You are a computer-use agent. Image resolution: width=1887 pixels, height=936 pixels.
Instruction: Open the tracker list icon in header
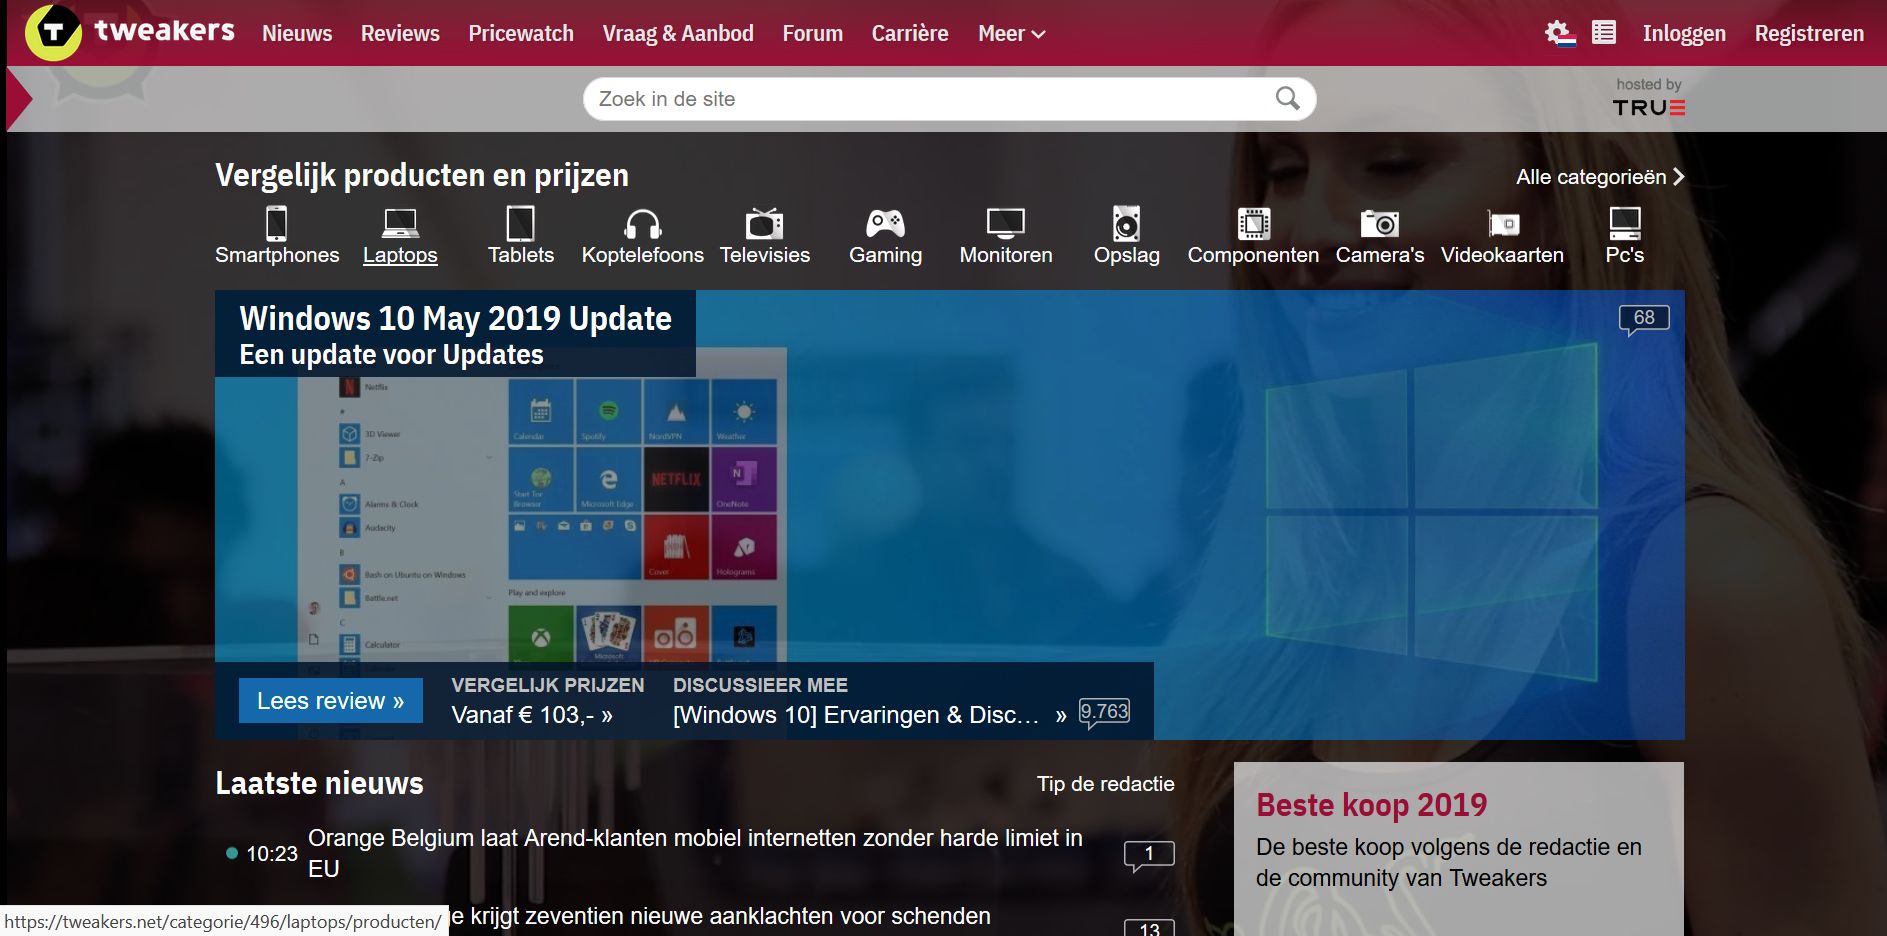coord(1604,33)
